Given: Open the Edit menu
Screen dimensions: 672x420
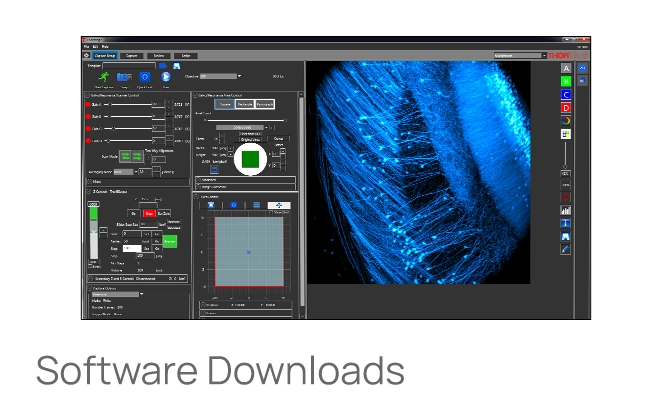Looking at the screenshot, I should tap(96, 46).
